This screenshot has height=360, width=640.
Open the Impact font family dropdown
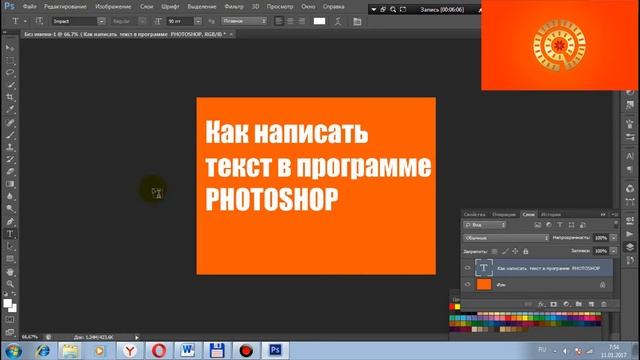point(101,21)
